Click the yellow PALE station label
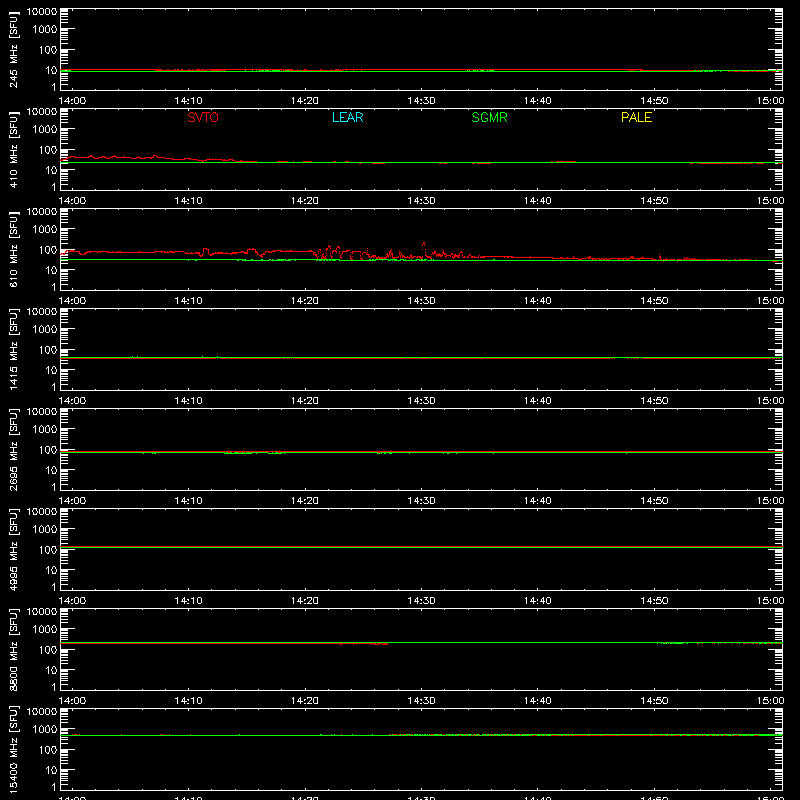Screen dimensions: 800x800 coord(636,117)
